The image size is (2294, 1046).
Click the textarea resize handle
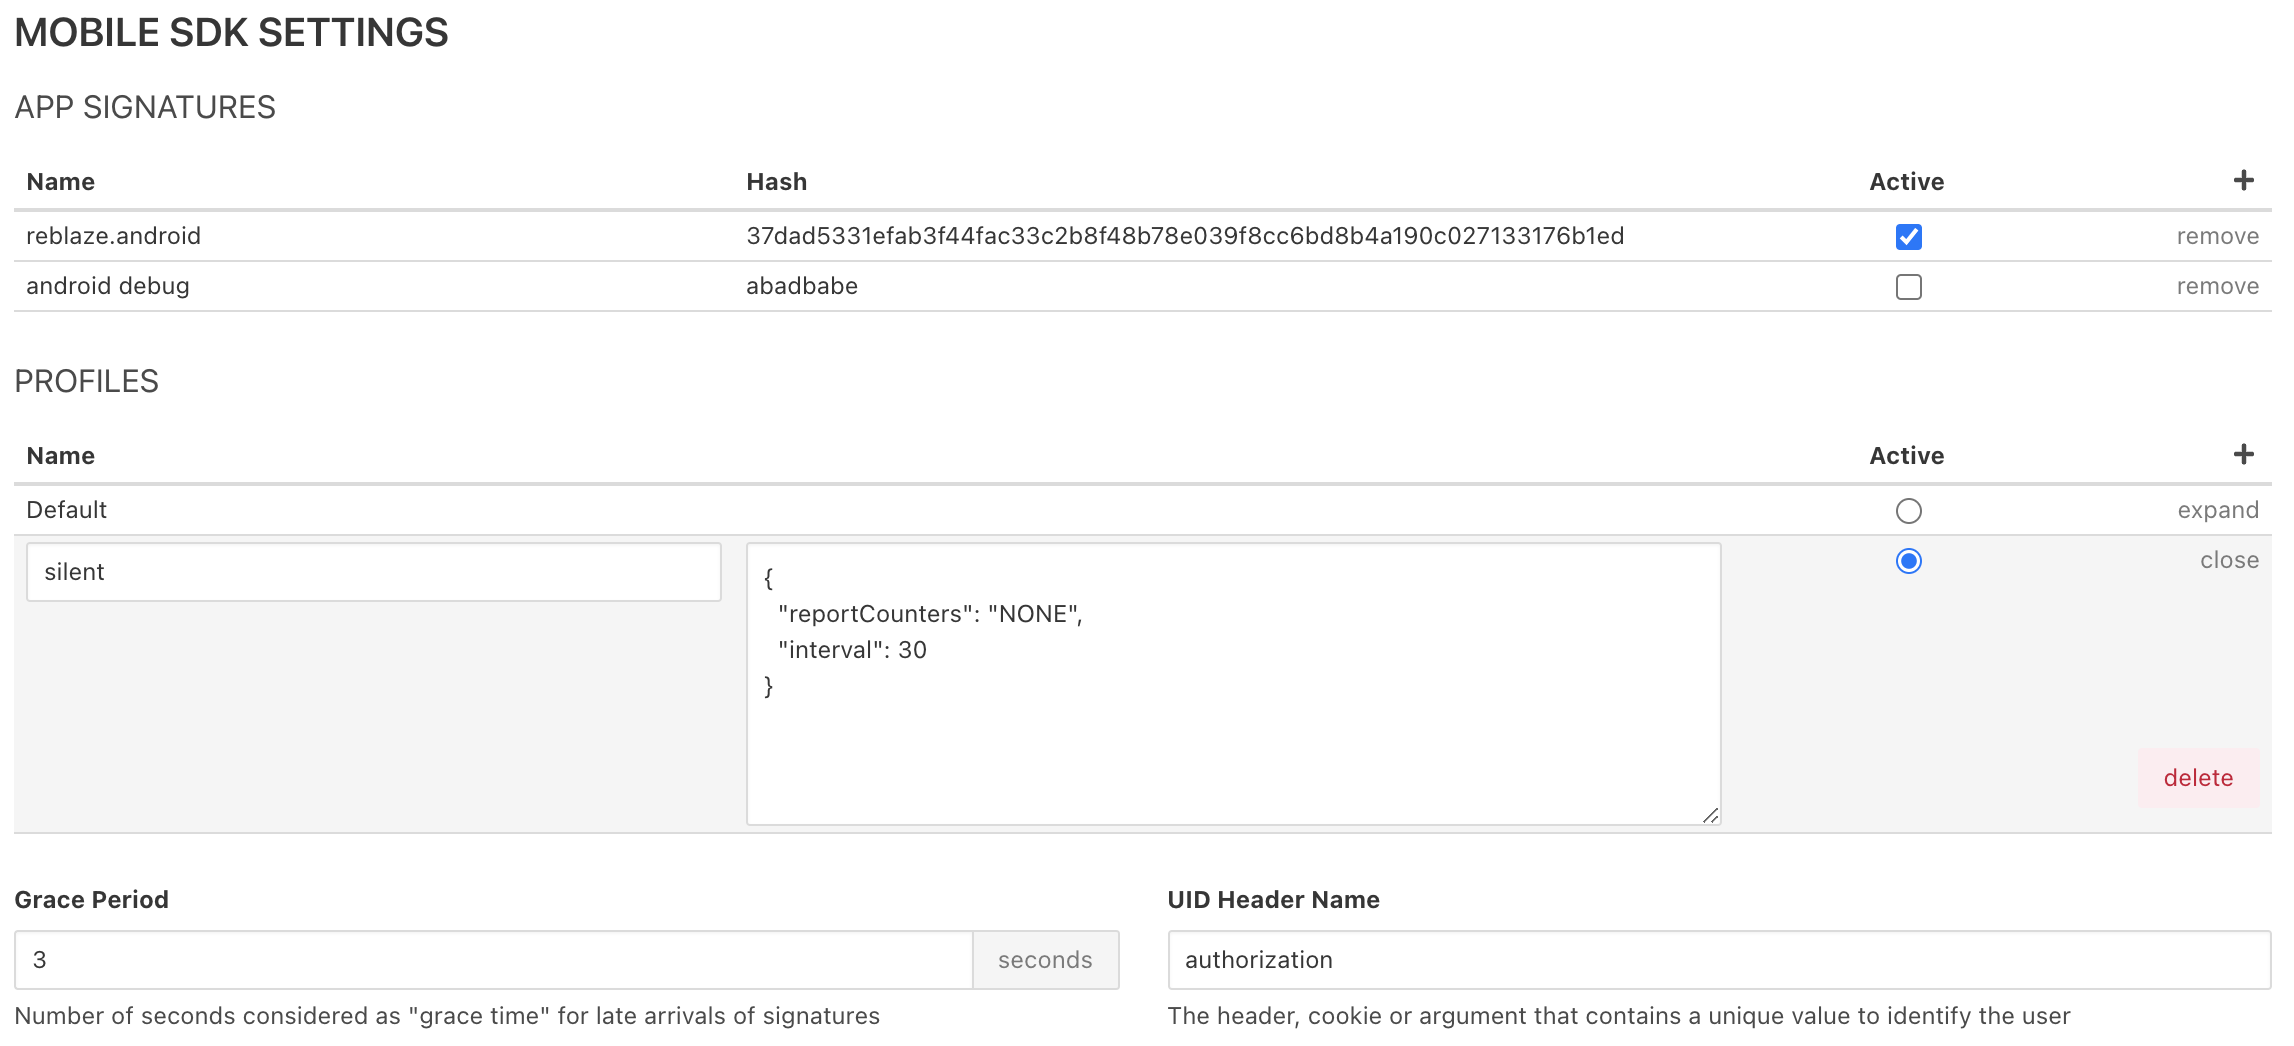[x=1710, y=816]
